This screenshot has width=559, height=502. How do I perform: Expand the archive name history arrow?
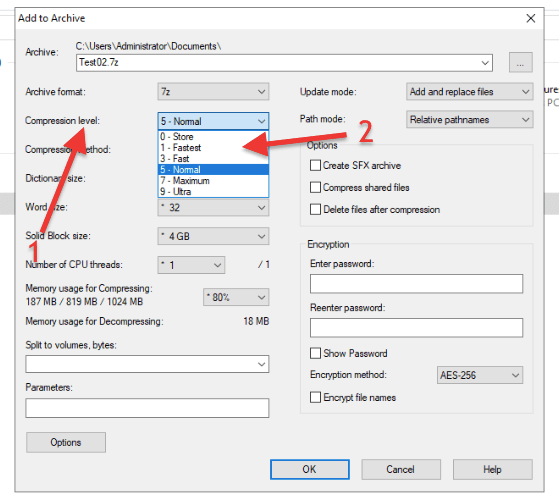485,63
